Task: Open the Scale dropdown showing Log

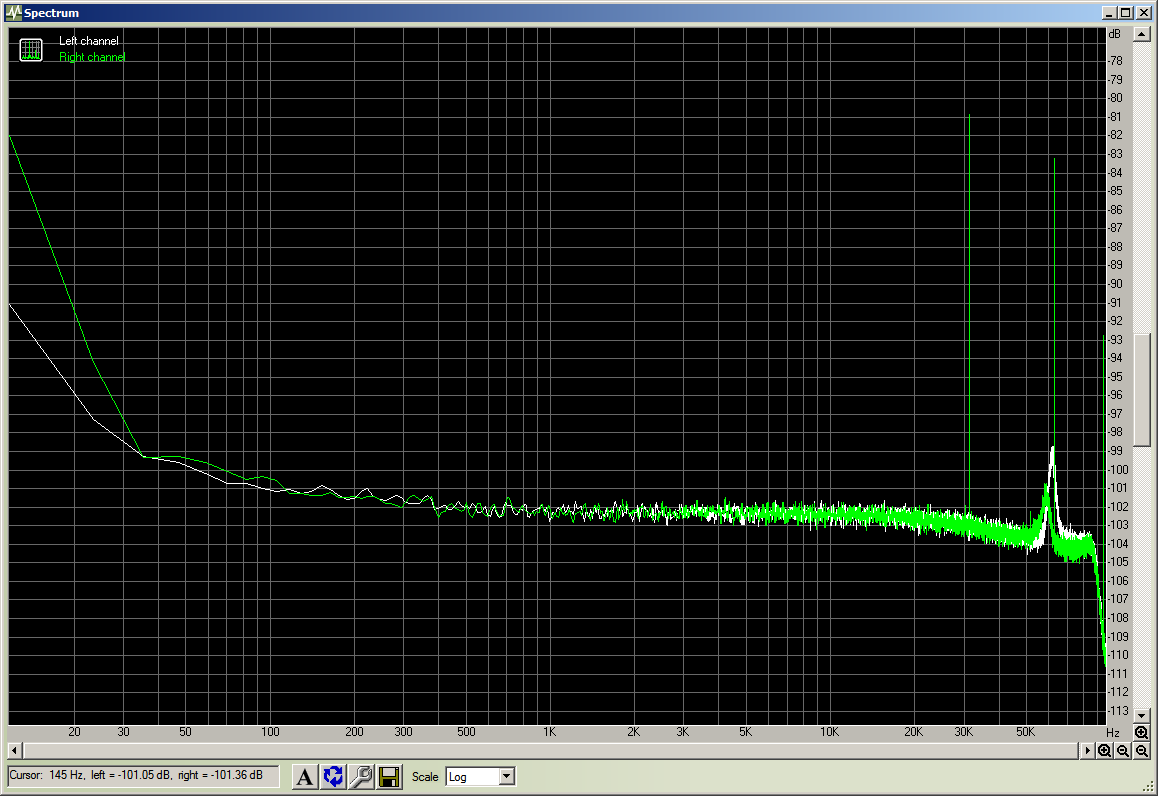Action: (480, 777)
